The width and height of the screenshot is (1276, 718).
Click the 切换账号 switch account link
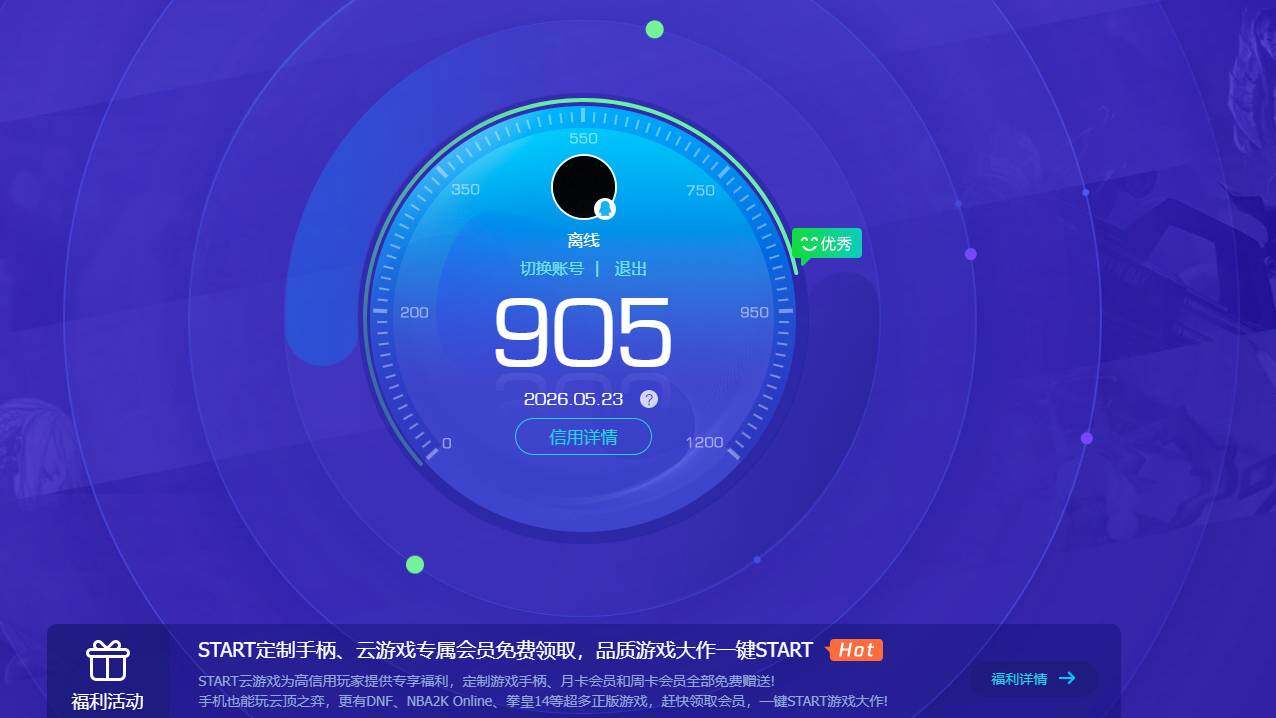[x=552, y=268]
